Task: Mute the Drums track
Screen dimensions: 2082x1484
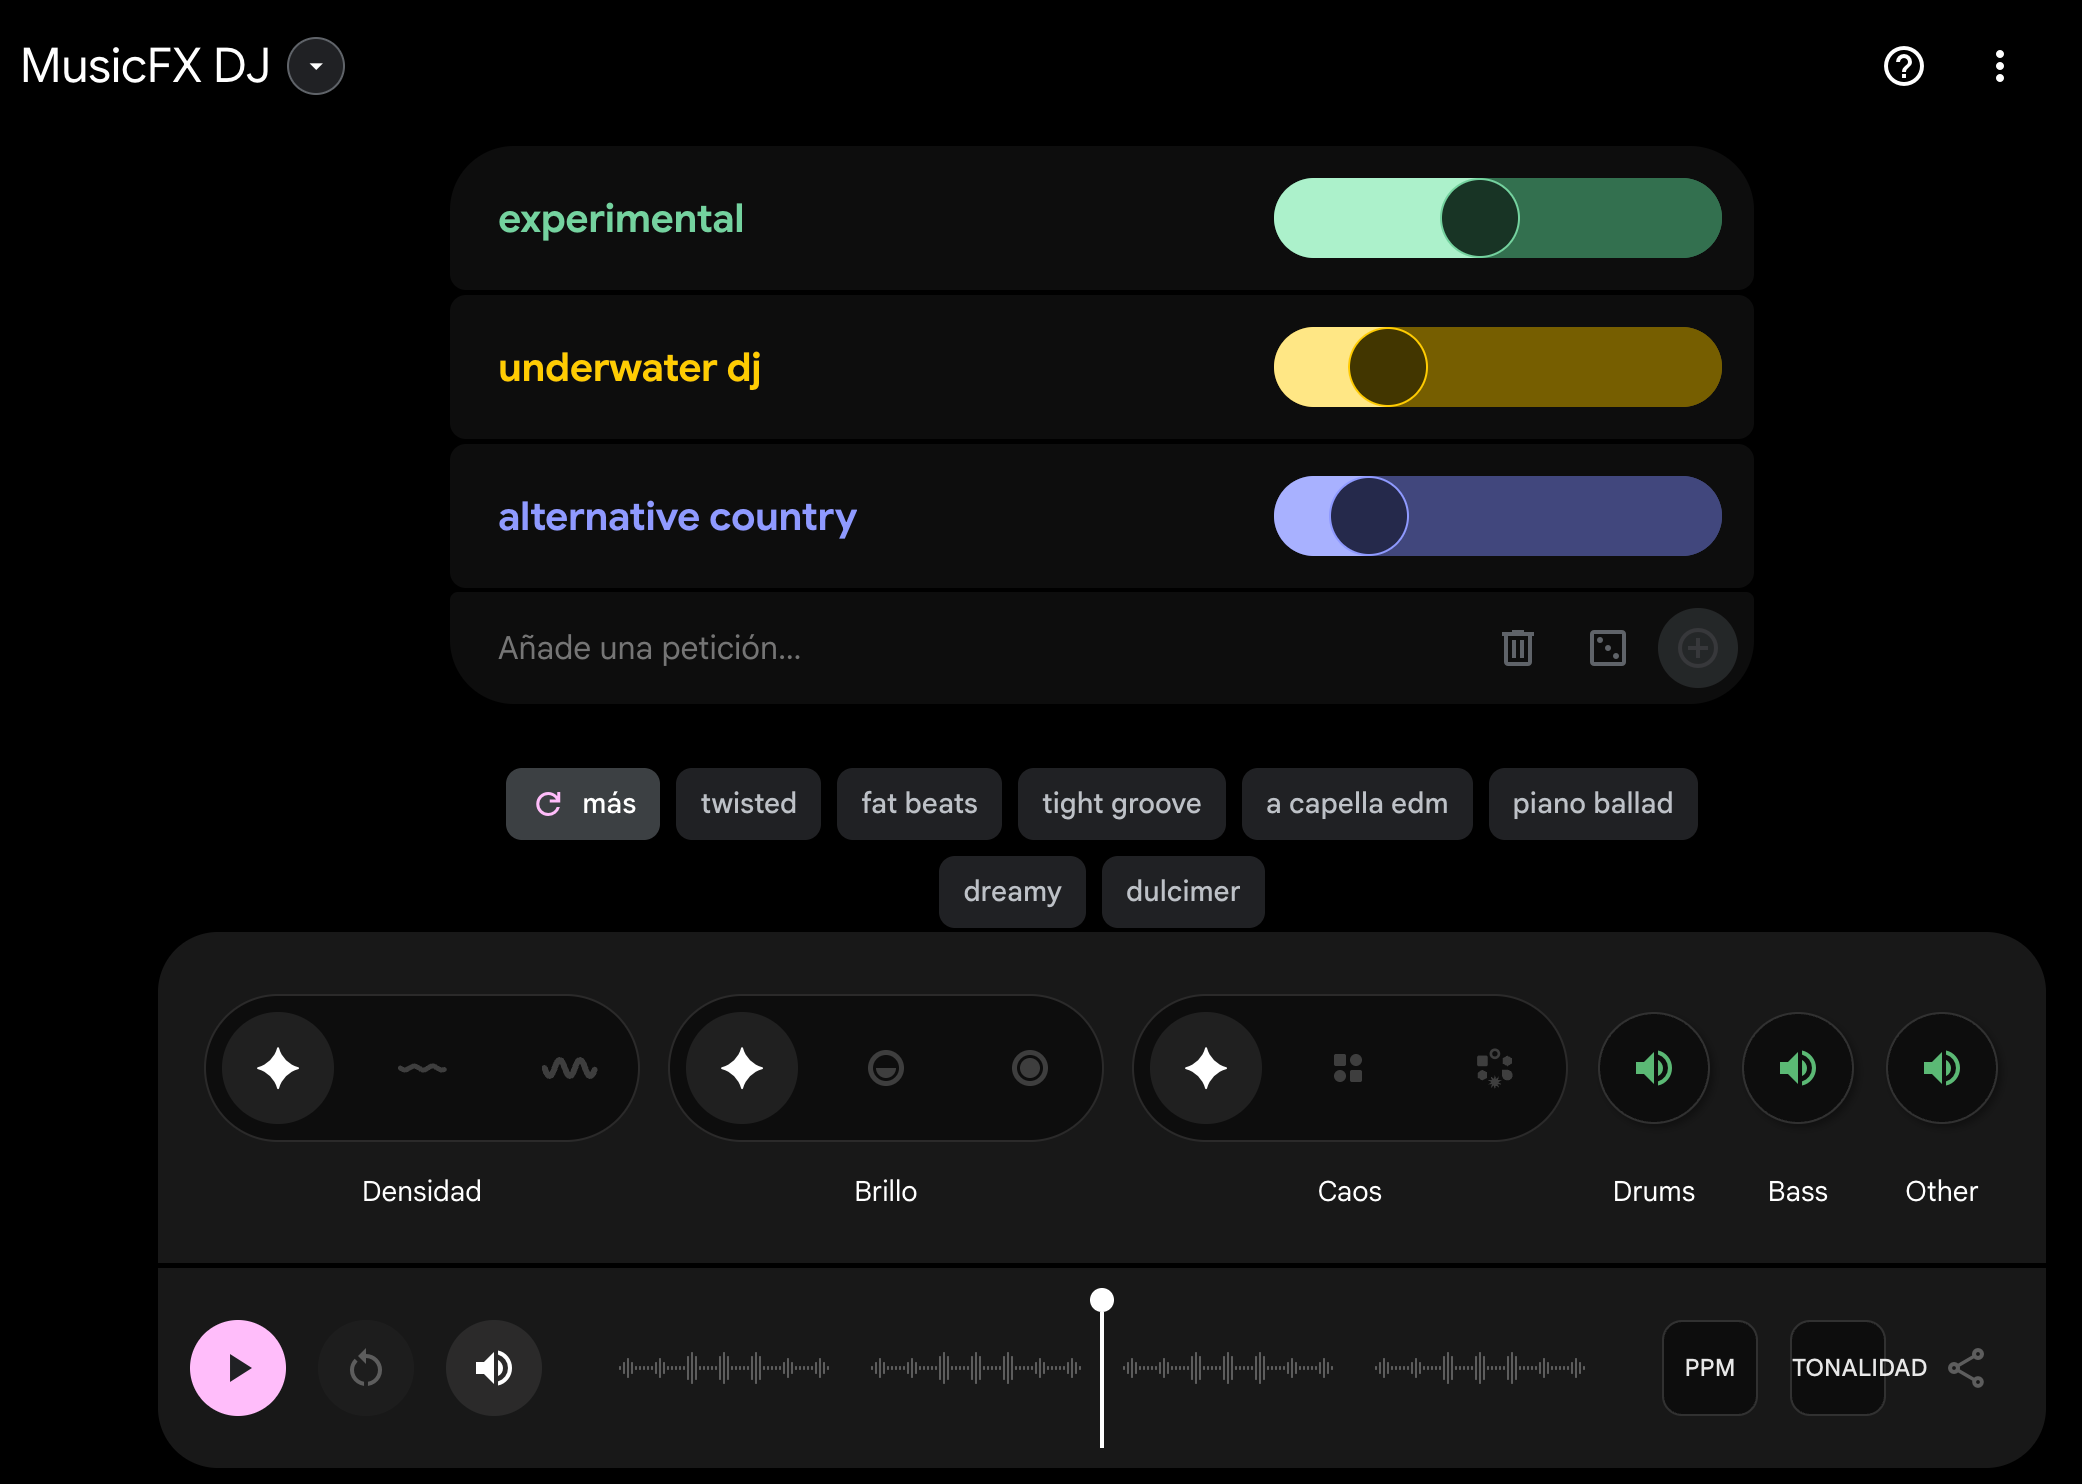Action: pyautogui.click(x=1654, y=1068)
